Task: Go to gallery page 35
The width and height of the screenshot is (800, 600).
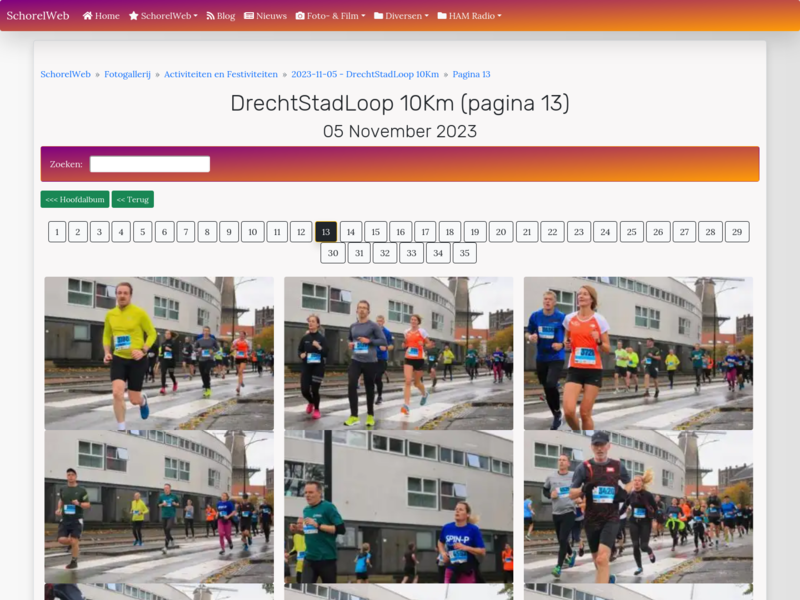Action: 464,253
